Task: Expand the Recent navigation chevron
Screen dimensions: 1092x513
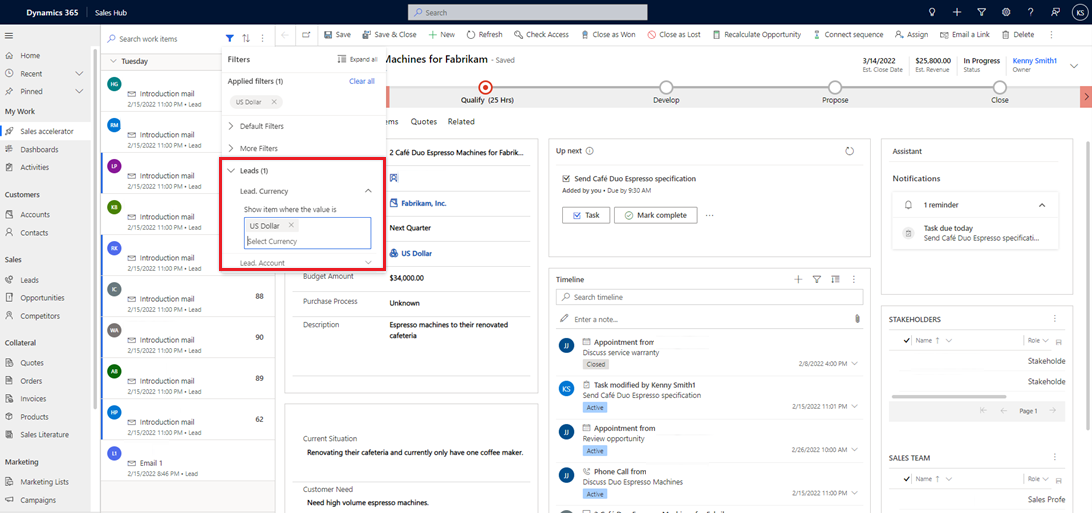Action: 79,73
